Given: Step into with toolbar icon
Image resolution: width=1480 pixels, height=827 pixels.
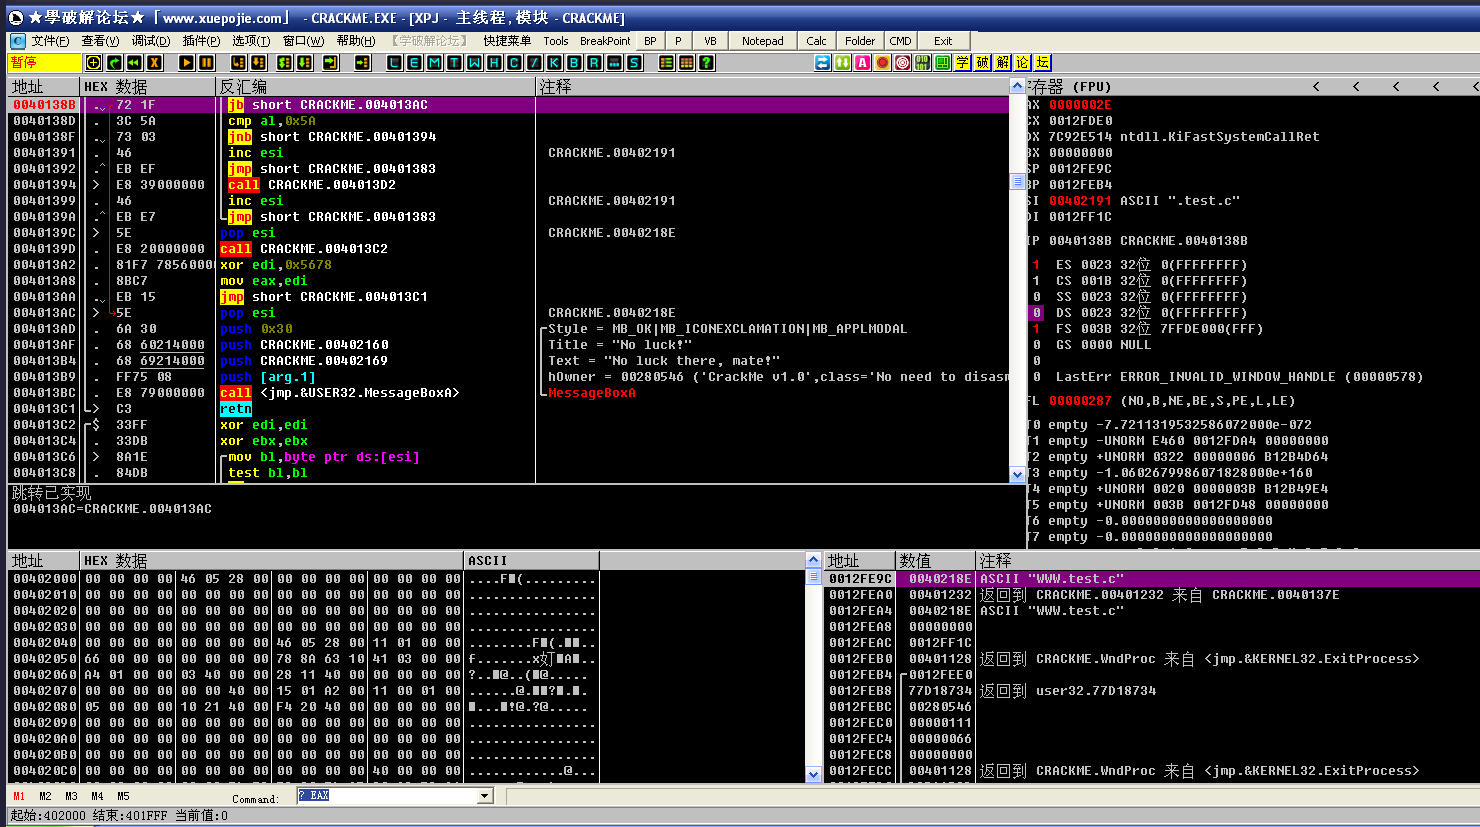Looking at the screenshot, I should pos(238,63).
